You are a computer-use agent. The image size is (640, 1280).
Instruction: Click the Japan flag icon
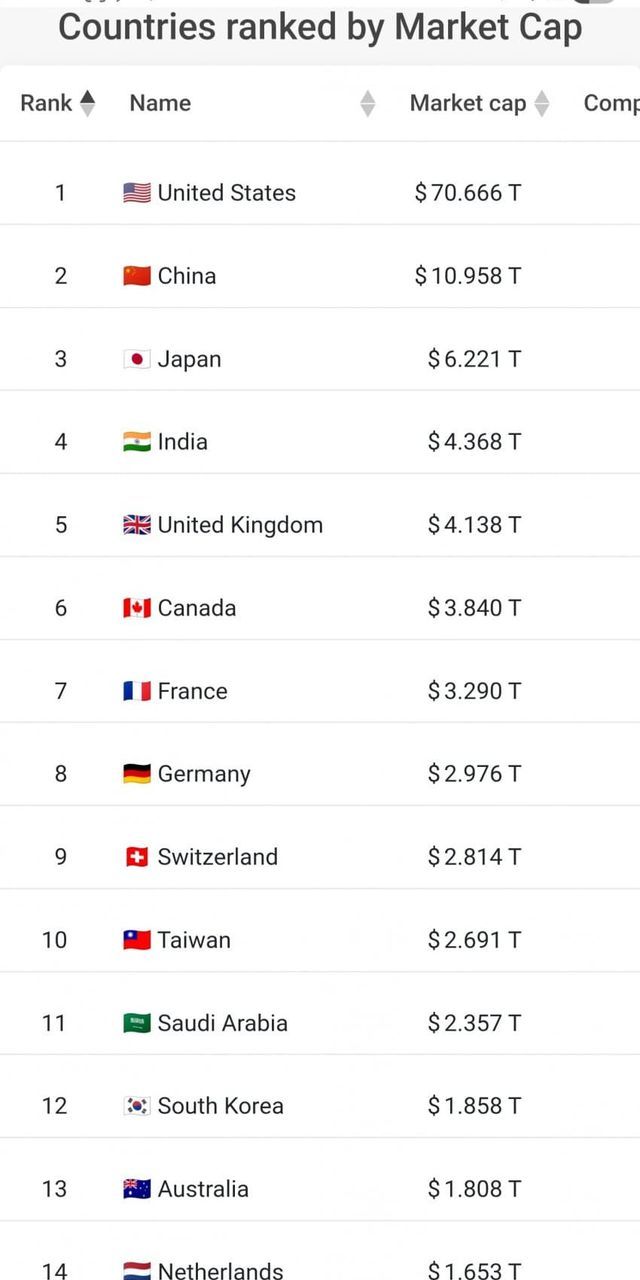coord(137,359)
